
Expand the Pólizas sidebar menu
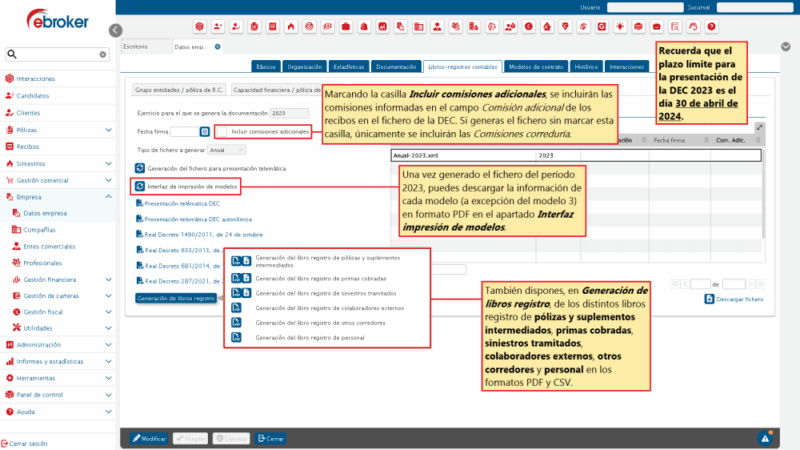click(x=108, y=130)
